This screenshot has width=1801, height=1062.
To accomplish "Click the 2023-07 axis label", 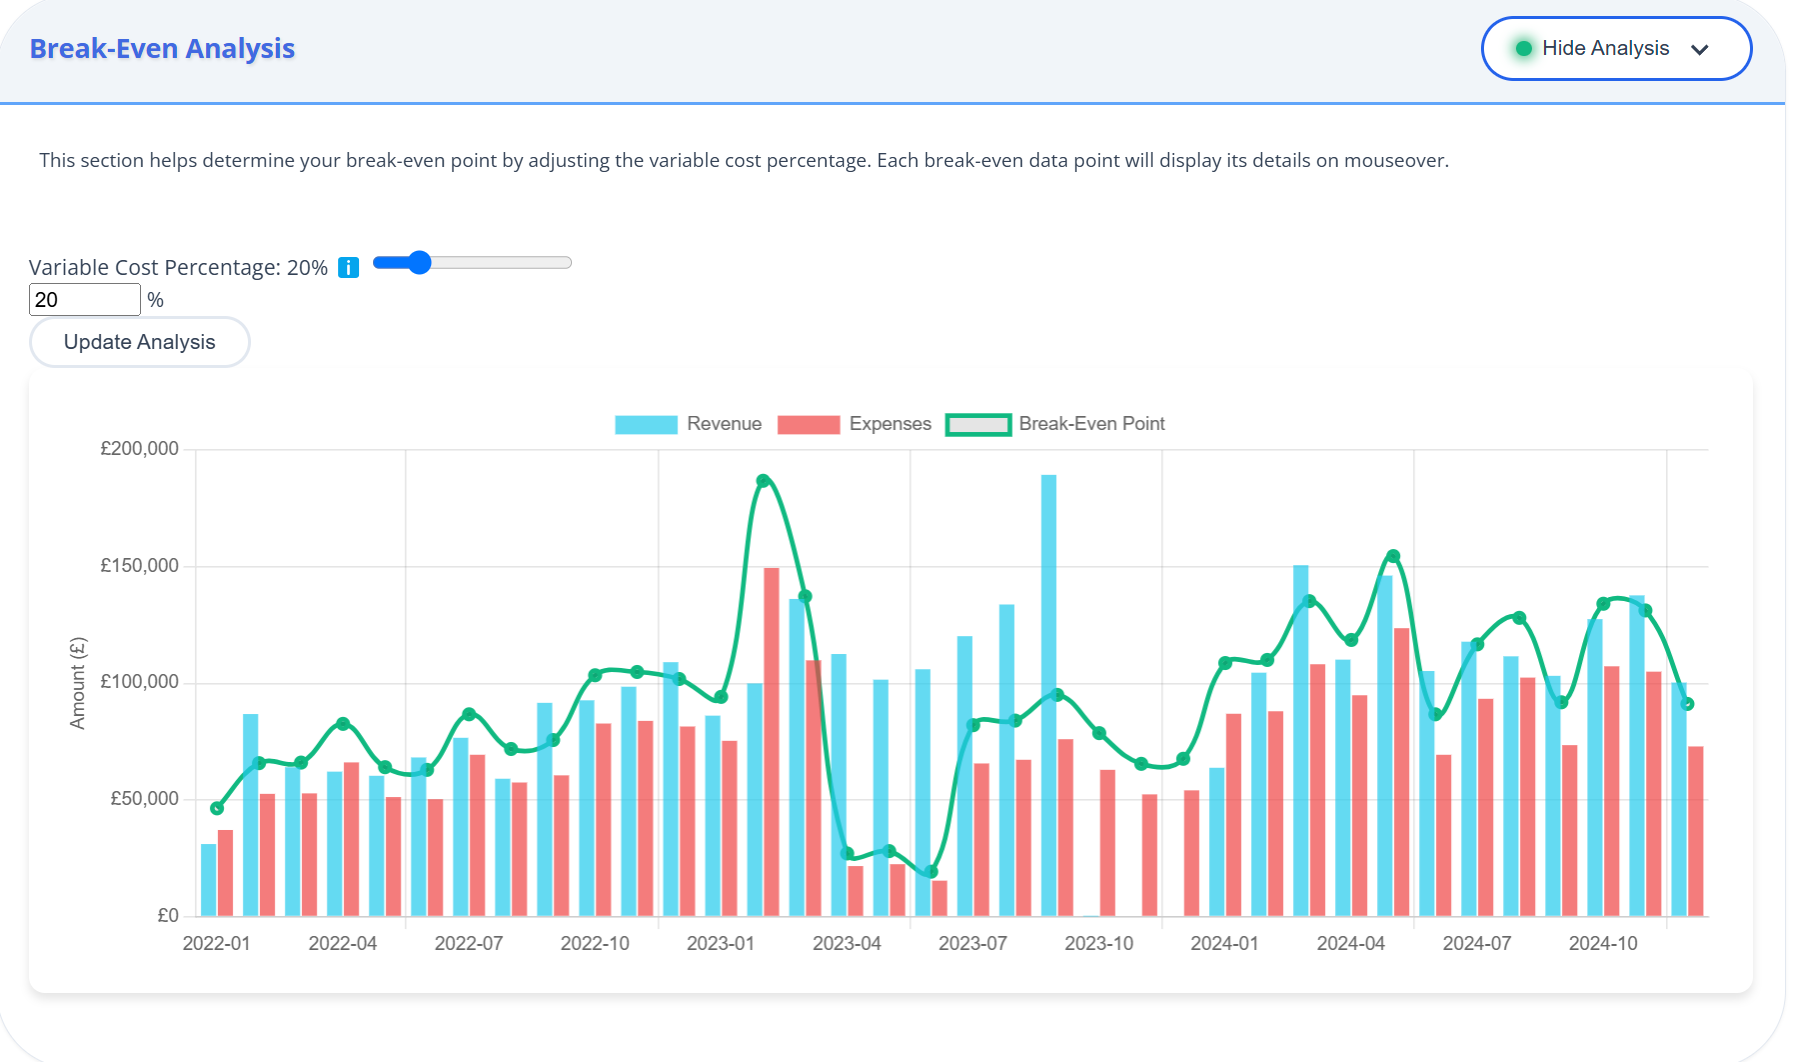I will click(973, 942).
